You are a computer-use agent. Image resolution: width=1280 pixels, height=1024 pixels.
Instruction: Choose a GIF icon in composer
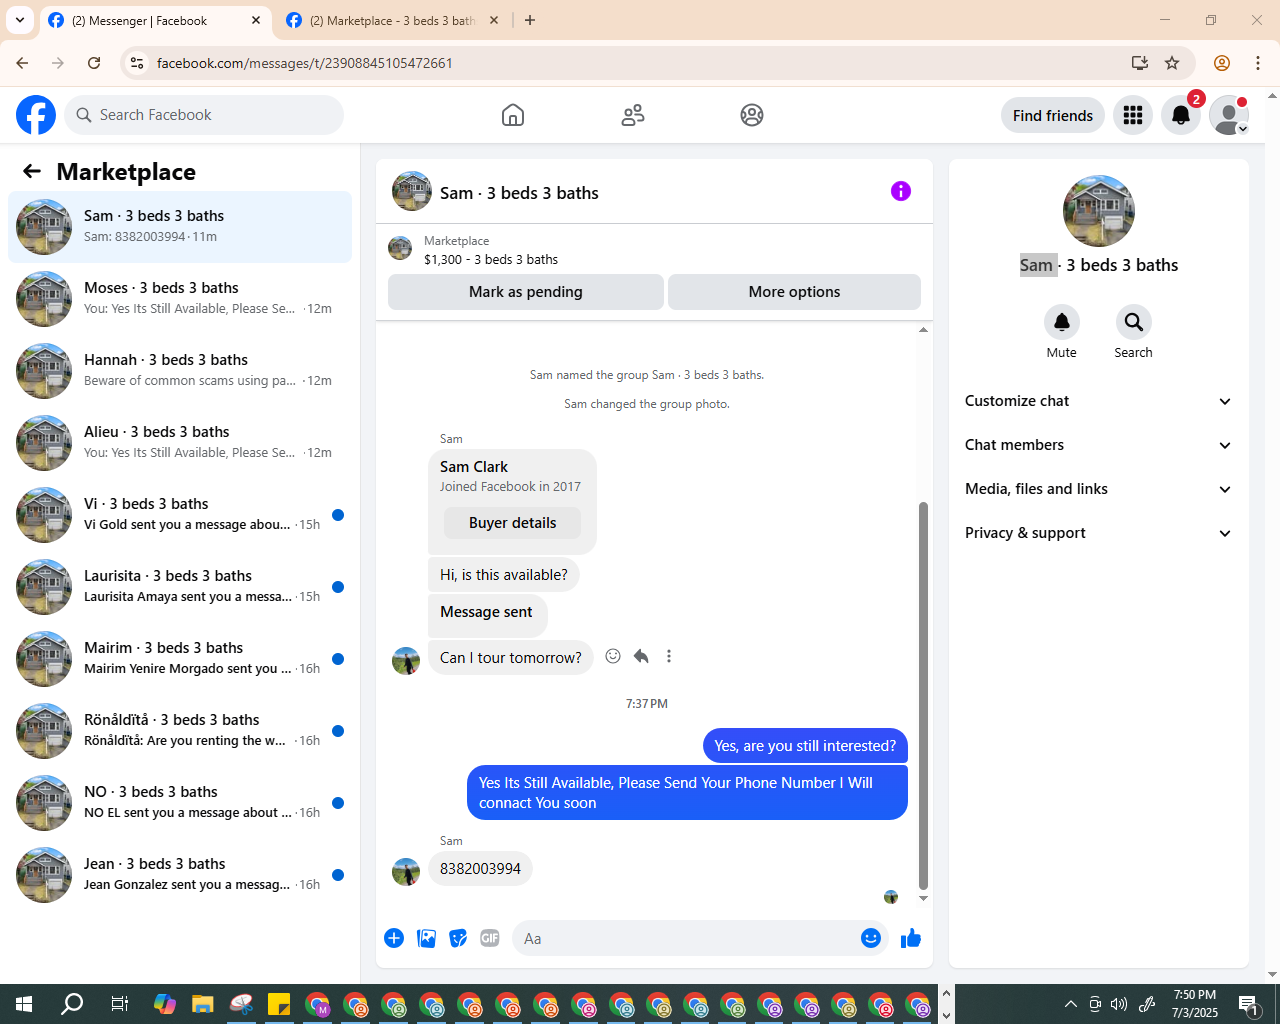tap(490, 938)
